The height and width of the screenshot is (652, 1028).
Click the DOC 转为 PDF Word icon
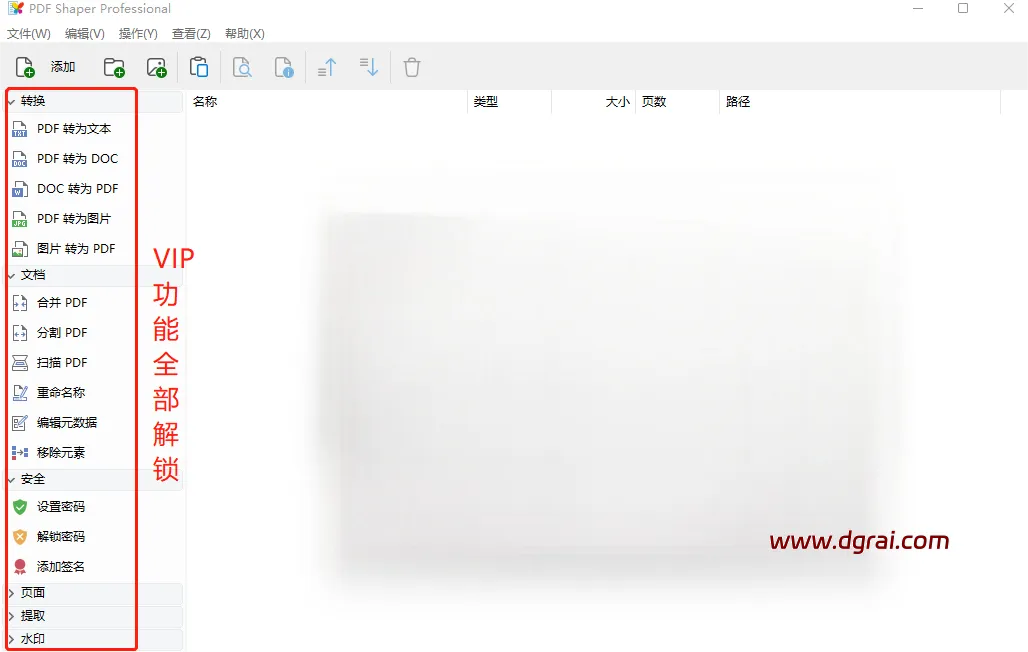[x=20, y=190]
